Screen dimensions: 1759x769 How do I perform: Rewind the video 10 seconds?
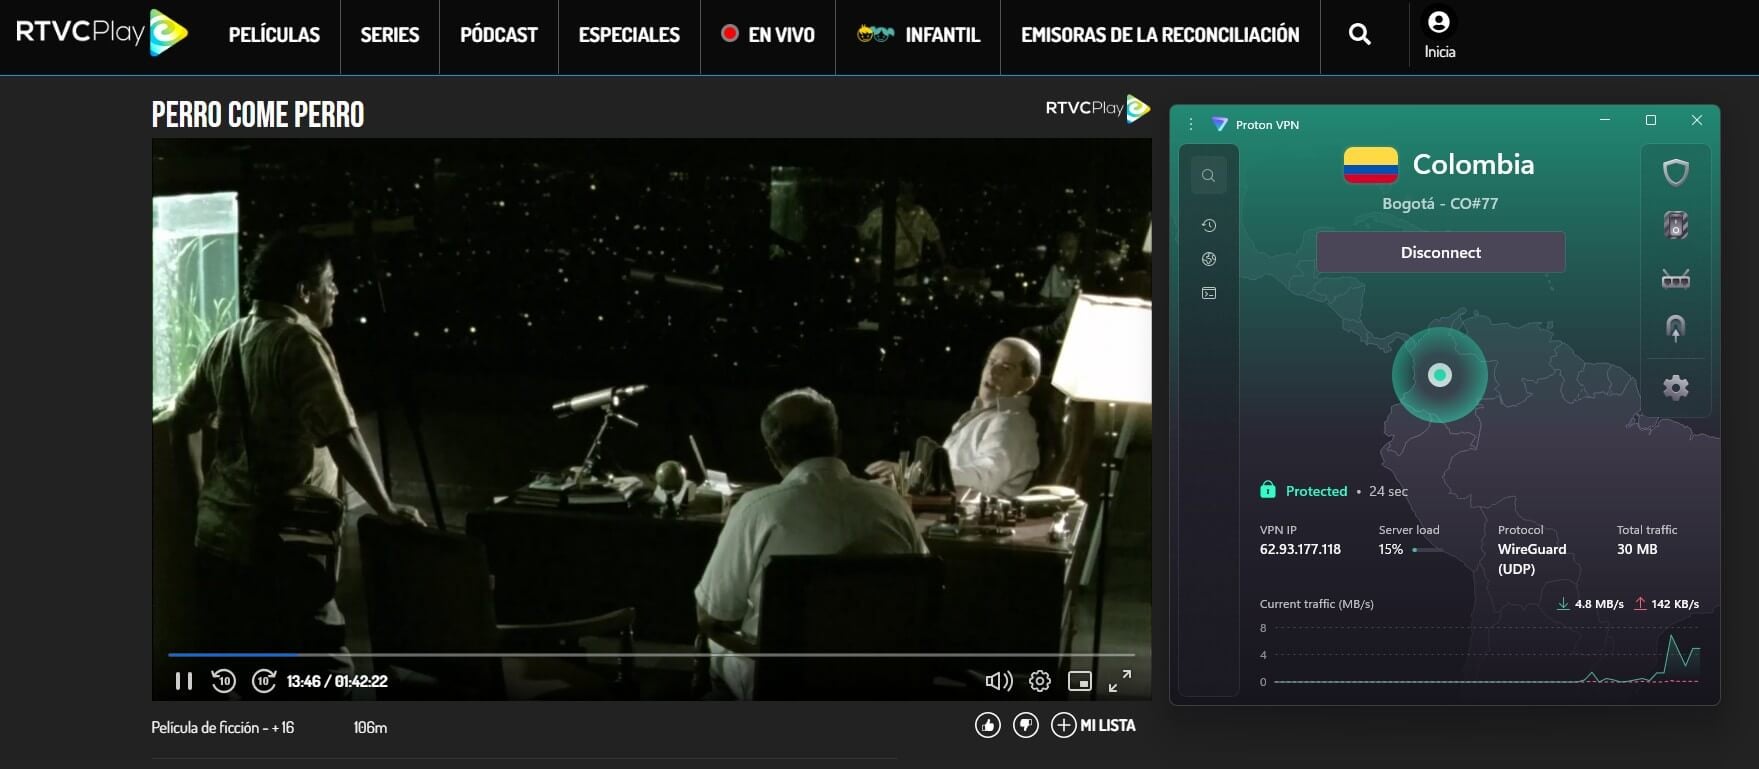(x=223, y=681)
